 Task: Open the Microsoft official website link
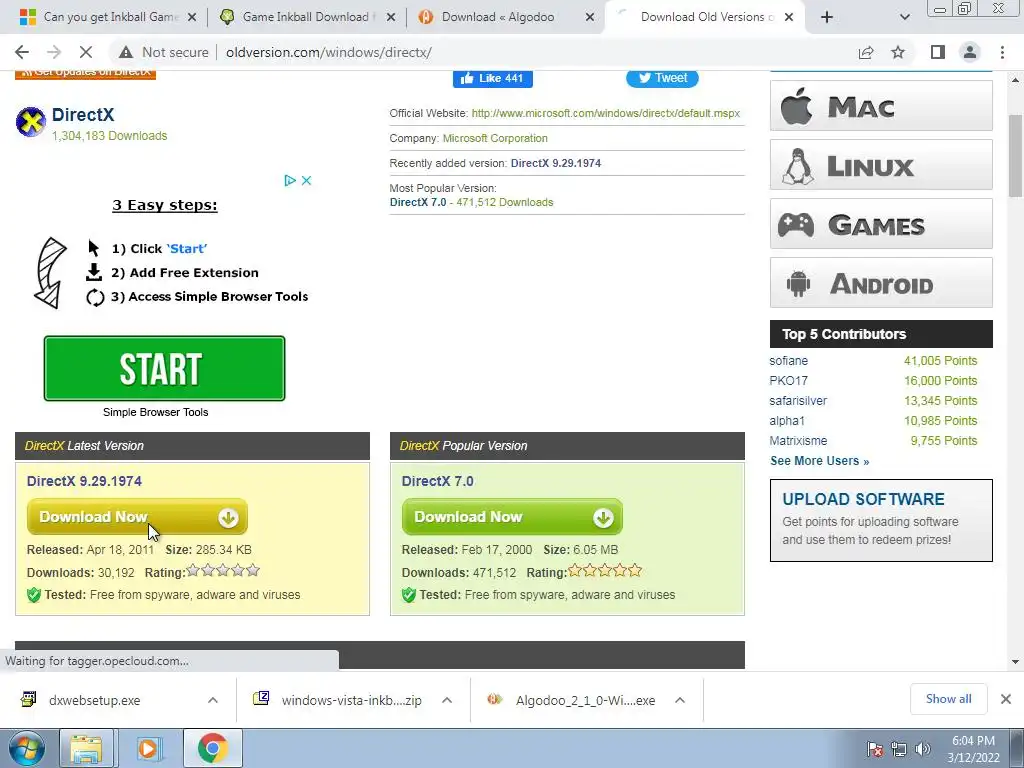click(605, 113)
